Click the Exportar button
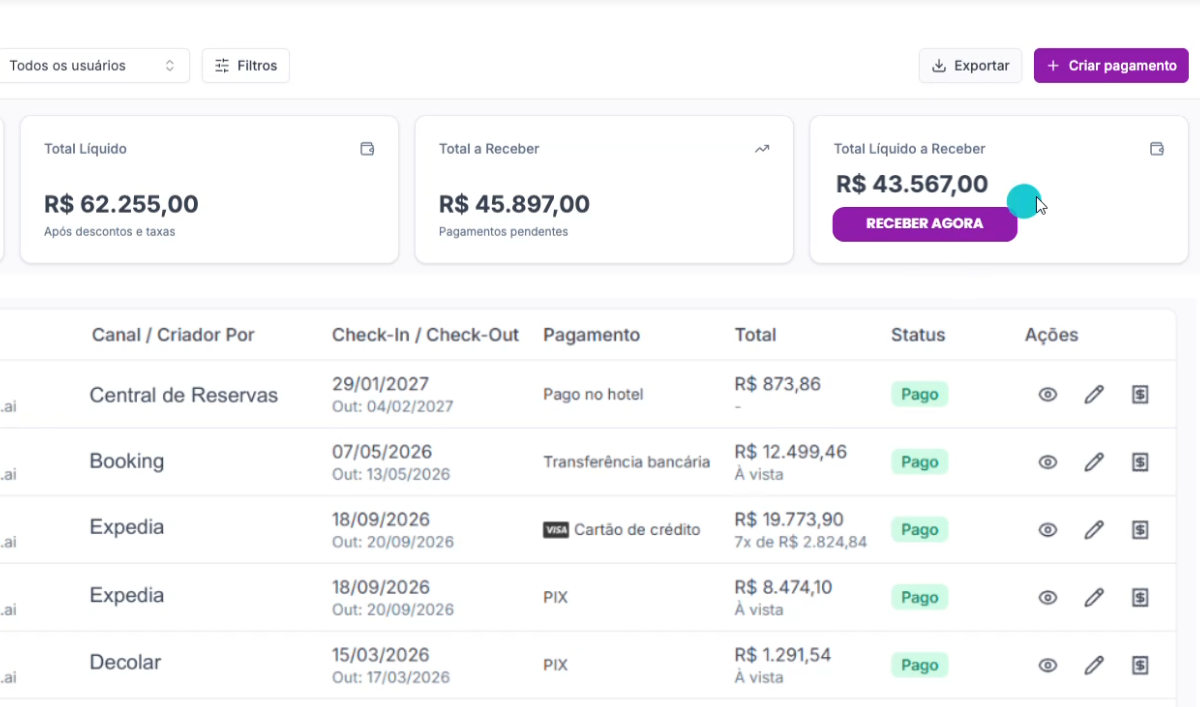Screen dimensions: 1200x707 click(x=970, y=66)
